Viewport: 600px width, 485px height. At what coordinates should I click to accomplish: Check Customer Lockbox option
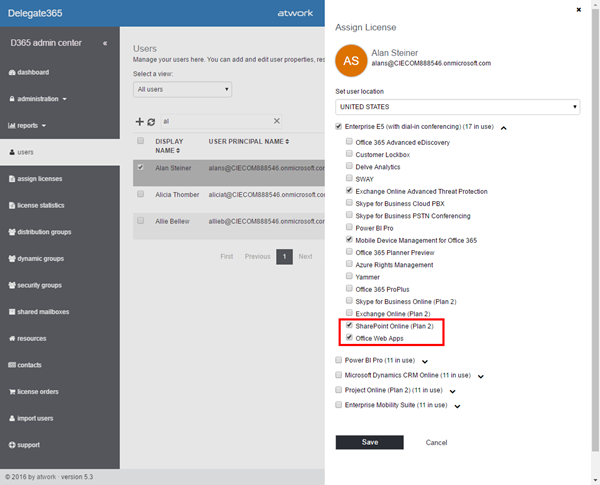349,154
